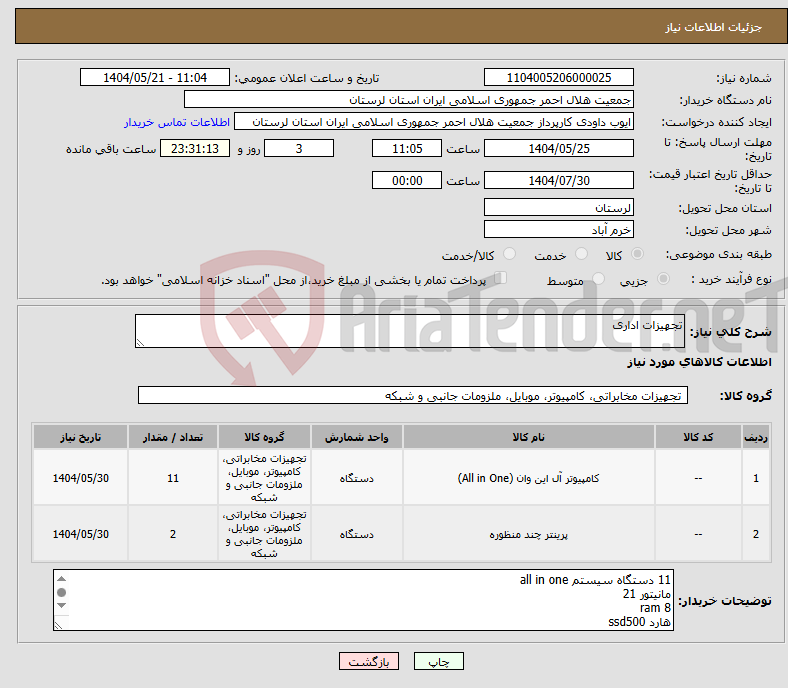Click the جزئیات اطلاعات نیاز header title
Viewport: 788px width, 688px height.
point(713,27)
